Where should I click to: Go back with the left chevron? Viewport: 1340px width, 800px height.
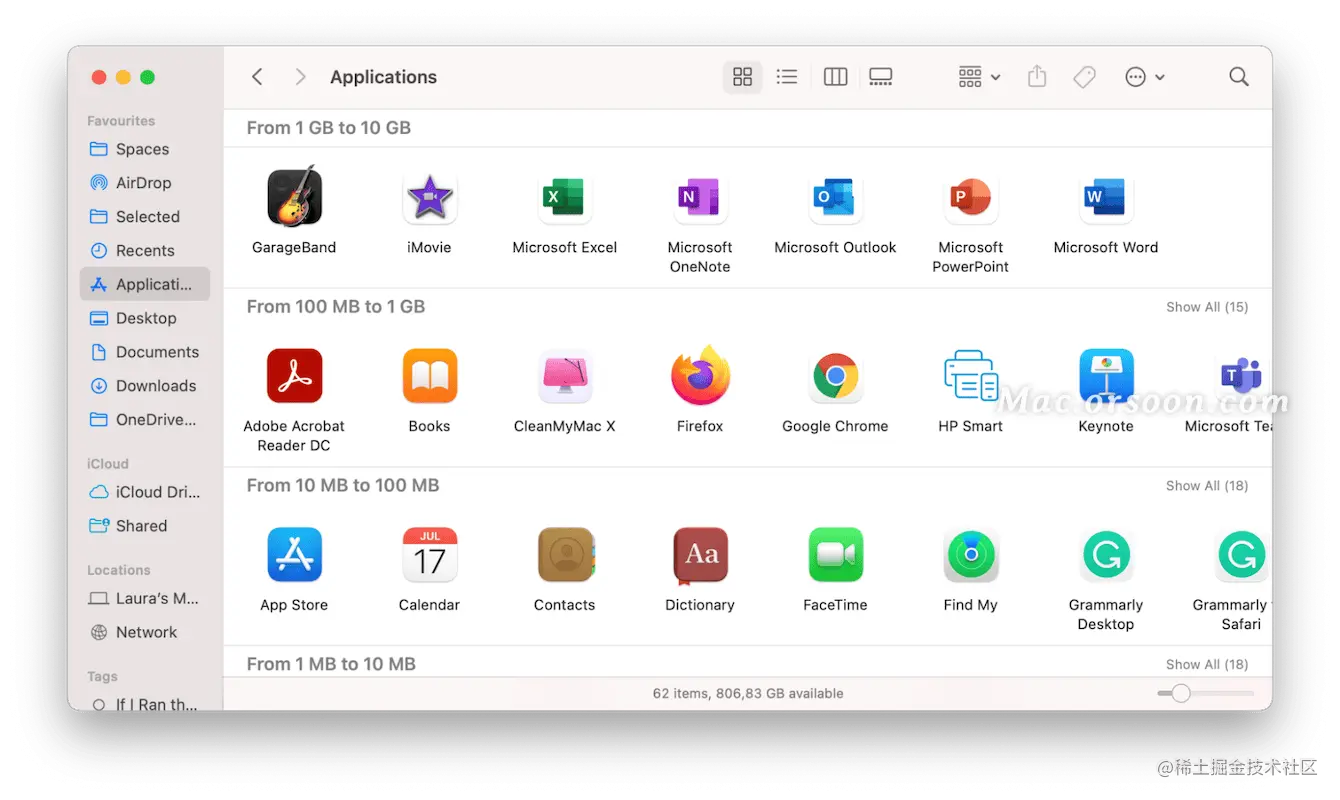(x=257, y=77)
